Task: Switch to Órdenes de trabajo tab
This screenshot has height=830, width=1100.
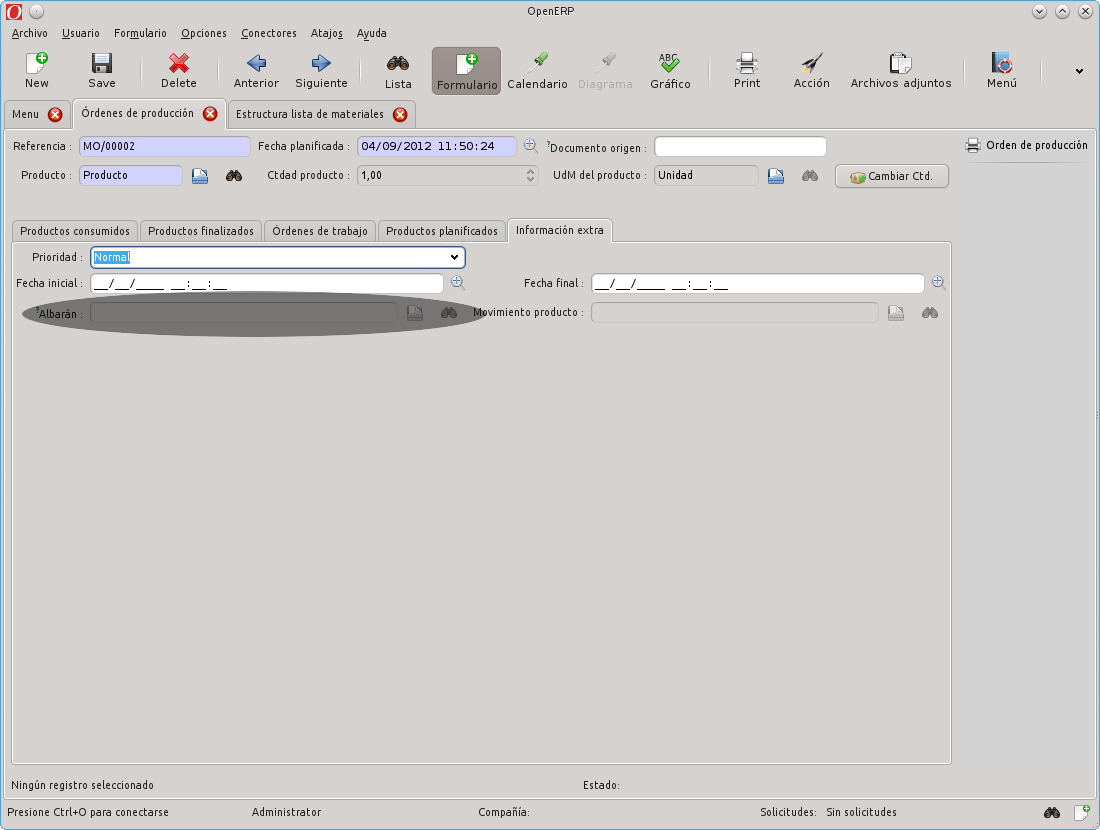Action: (320, 231)
